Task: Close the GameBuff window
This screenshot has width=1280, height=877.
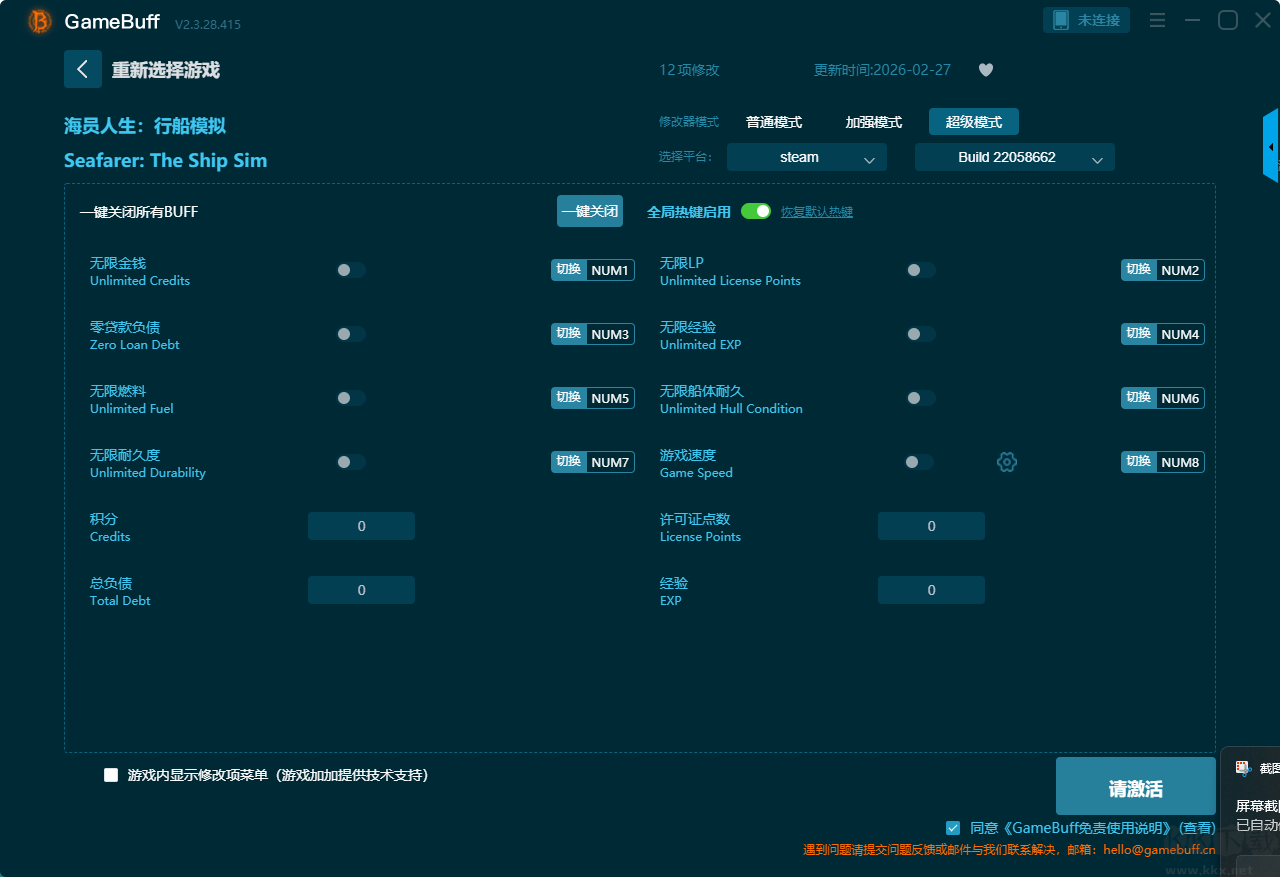Action: tap(1263, 20)
